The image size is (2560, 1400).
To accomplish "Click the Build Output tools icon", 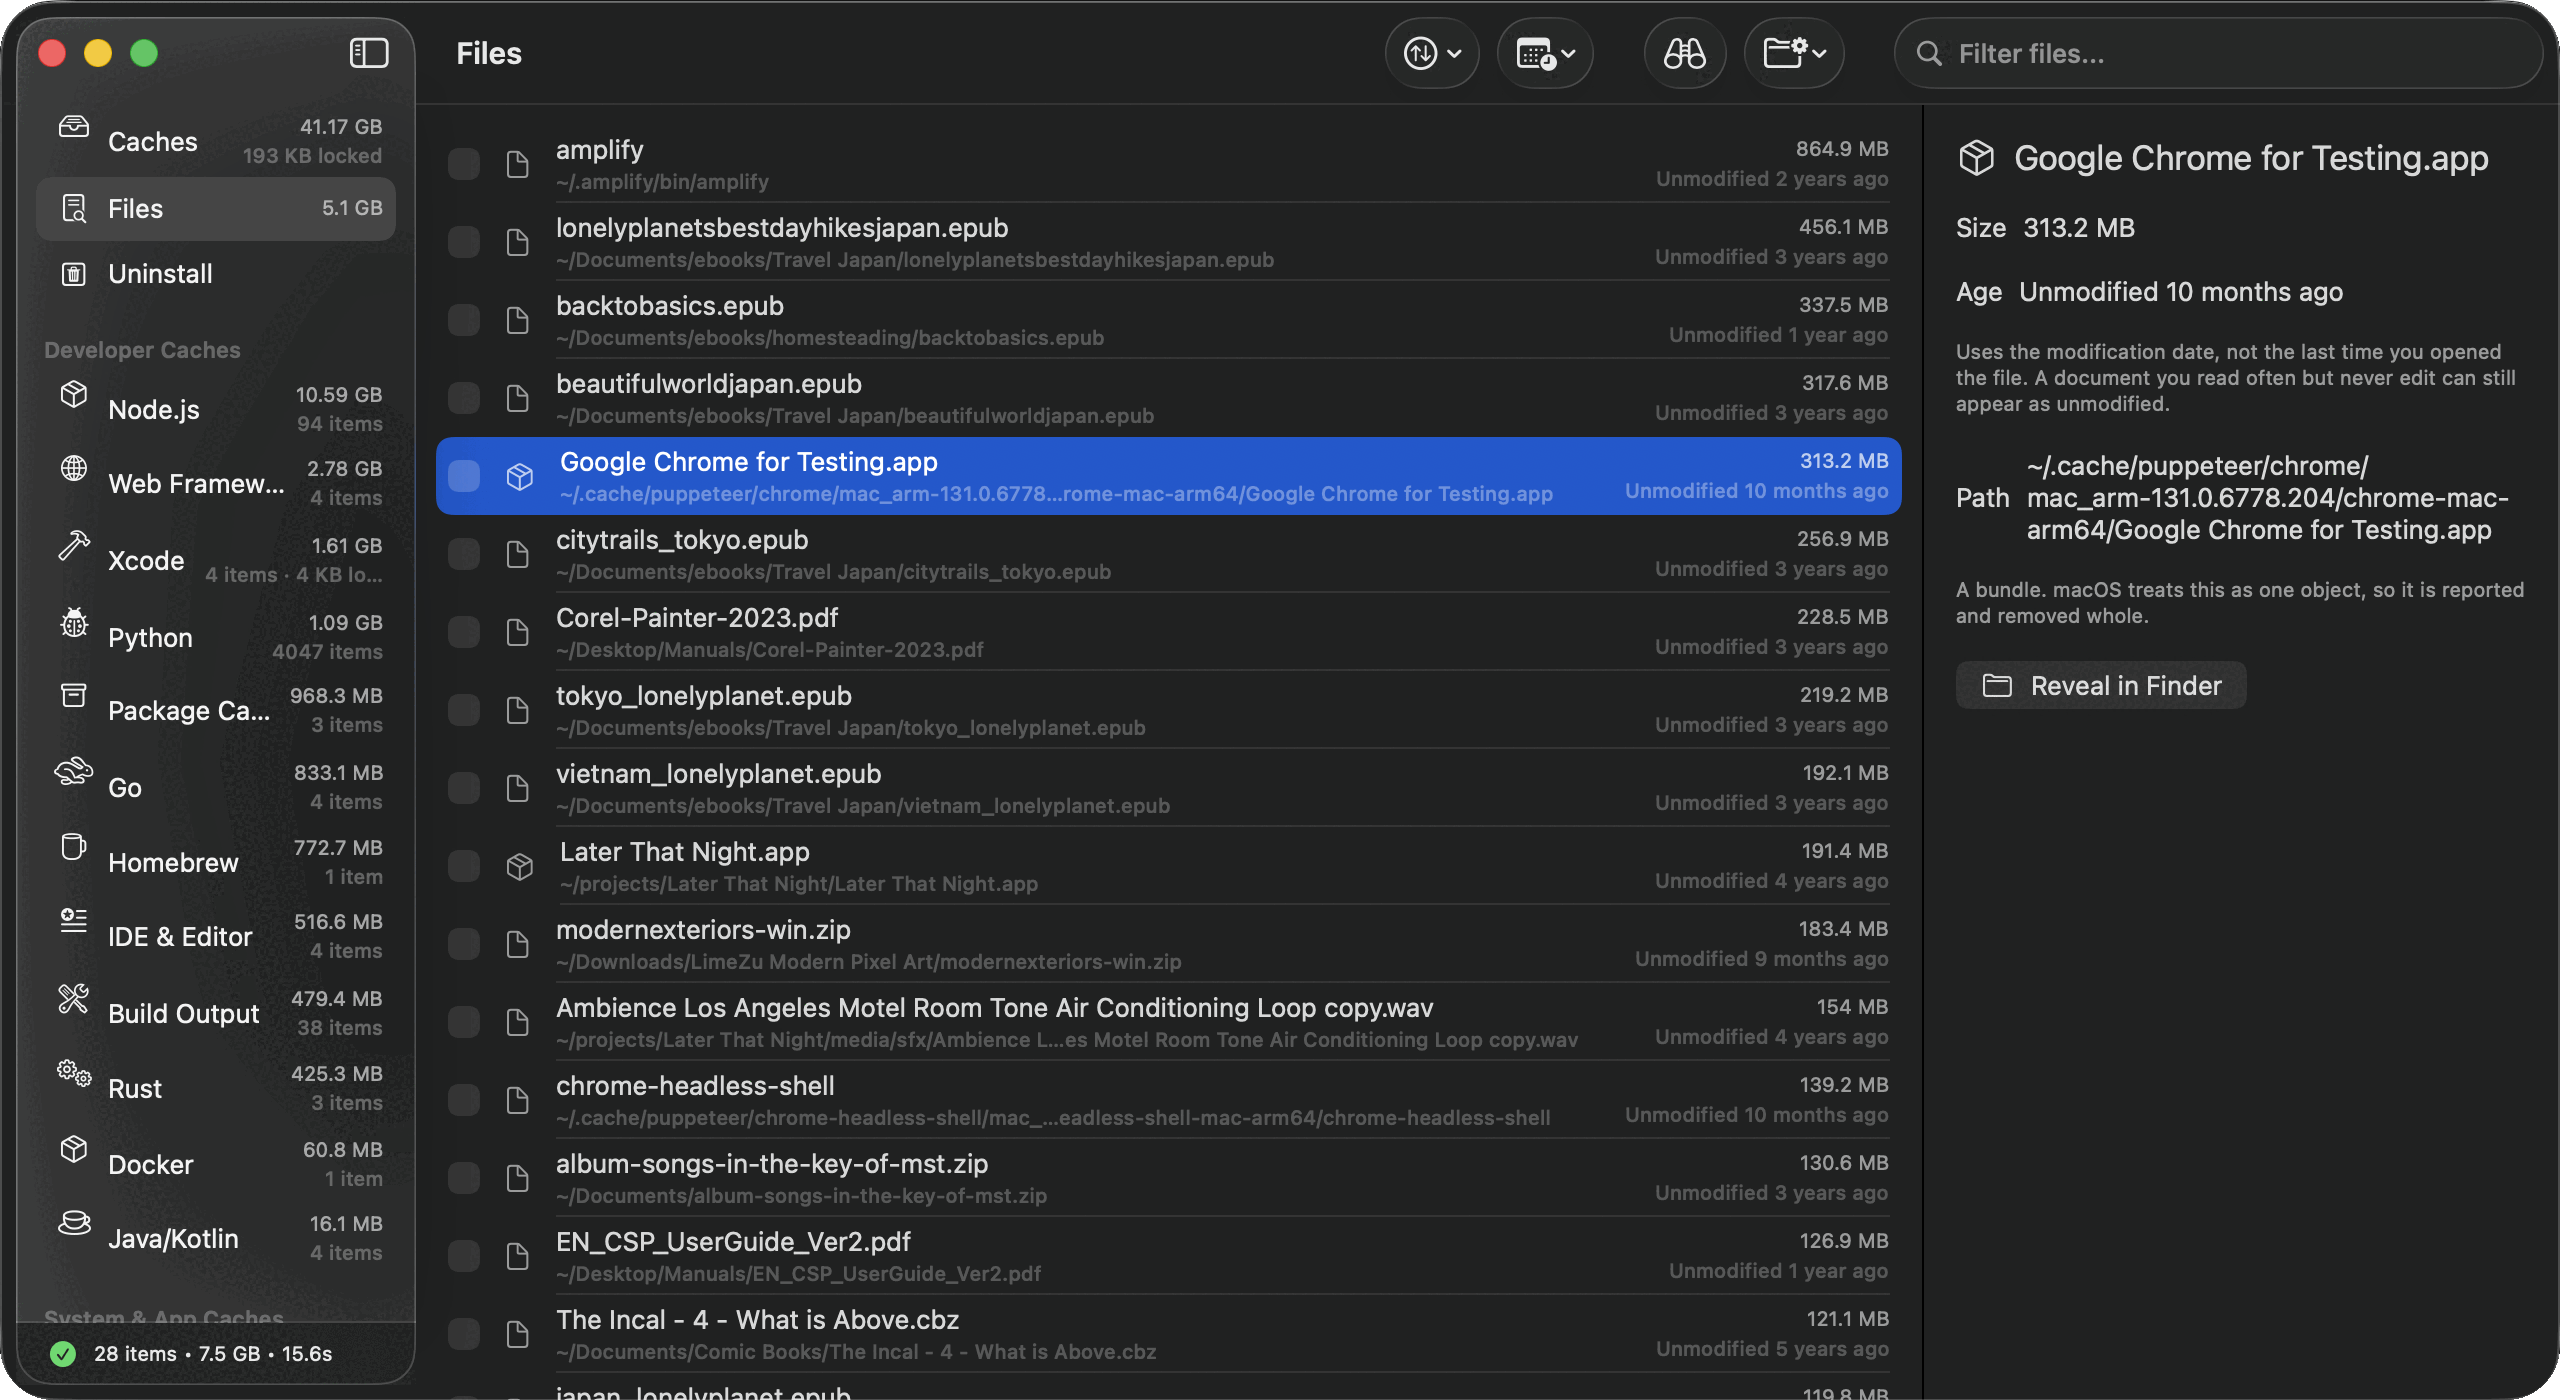I will coord(74,998).
